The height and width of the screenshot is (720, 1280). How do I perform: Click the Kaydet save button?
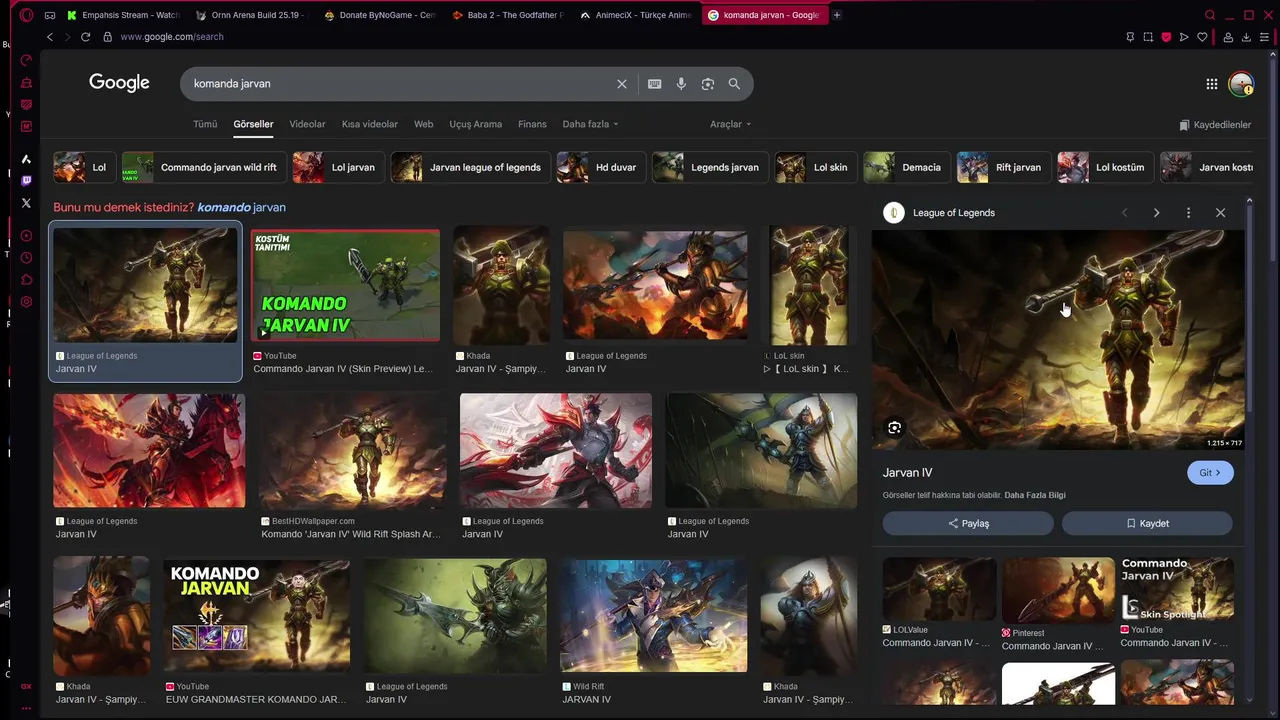[x=1147, y=523]
